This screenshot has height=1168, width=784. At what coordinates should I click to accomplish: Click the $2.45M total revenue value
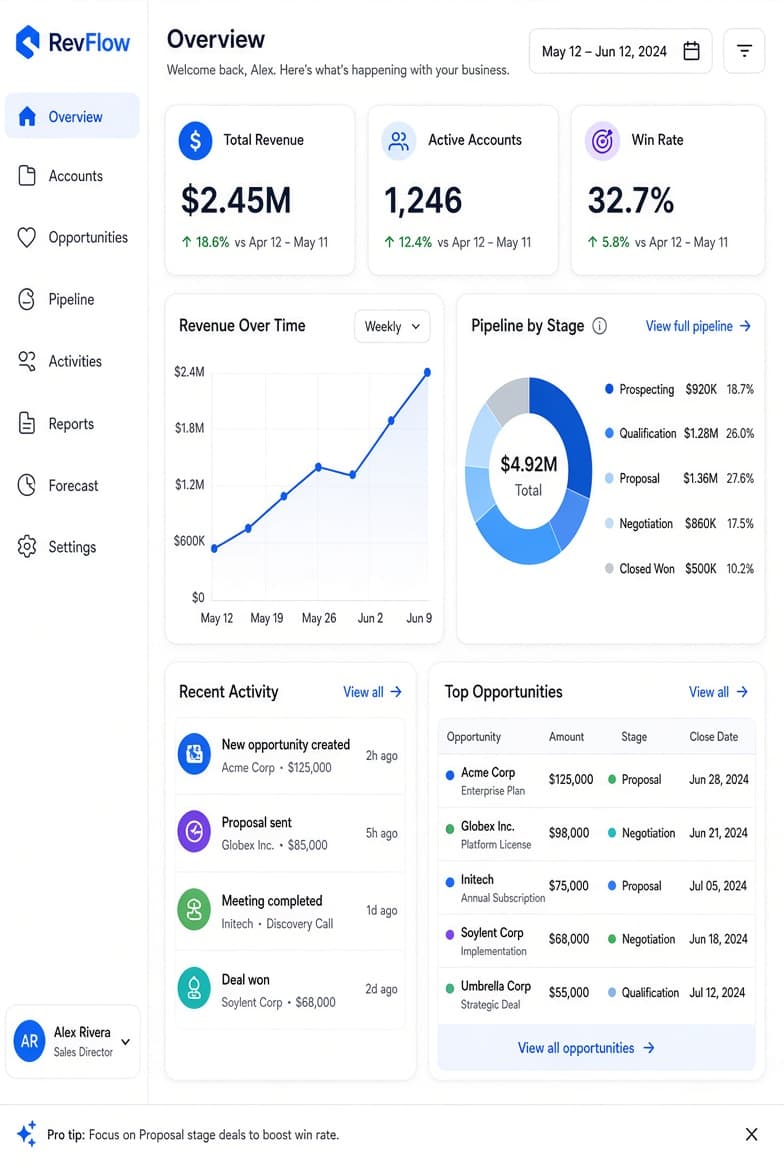click(x=235, y=200)
